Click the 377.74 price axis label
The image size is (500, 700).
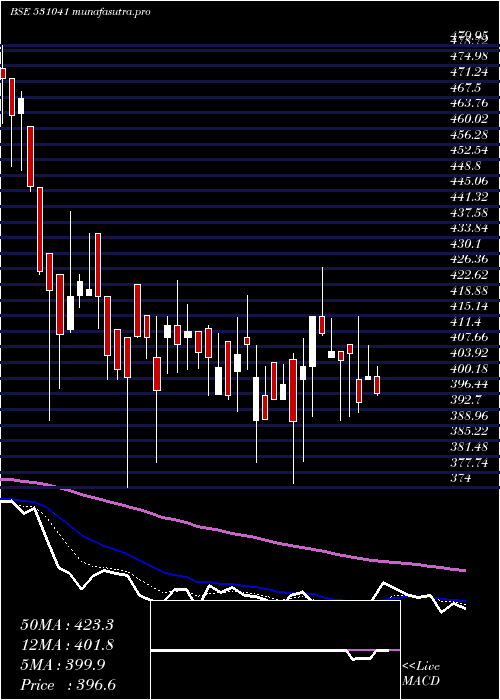pos(469,461)
